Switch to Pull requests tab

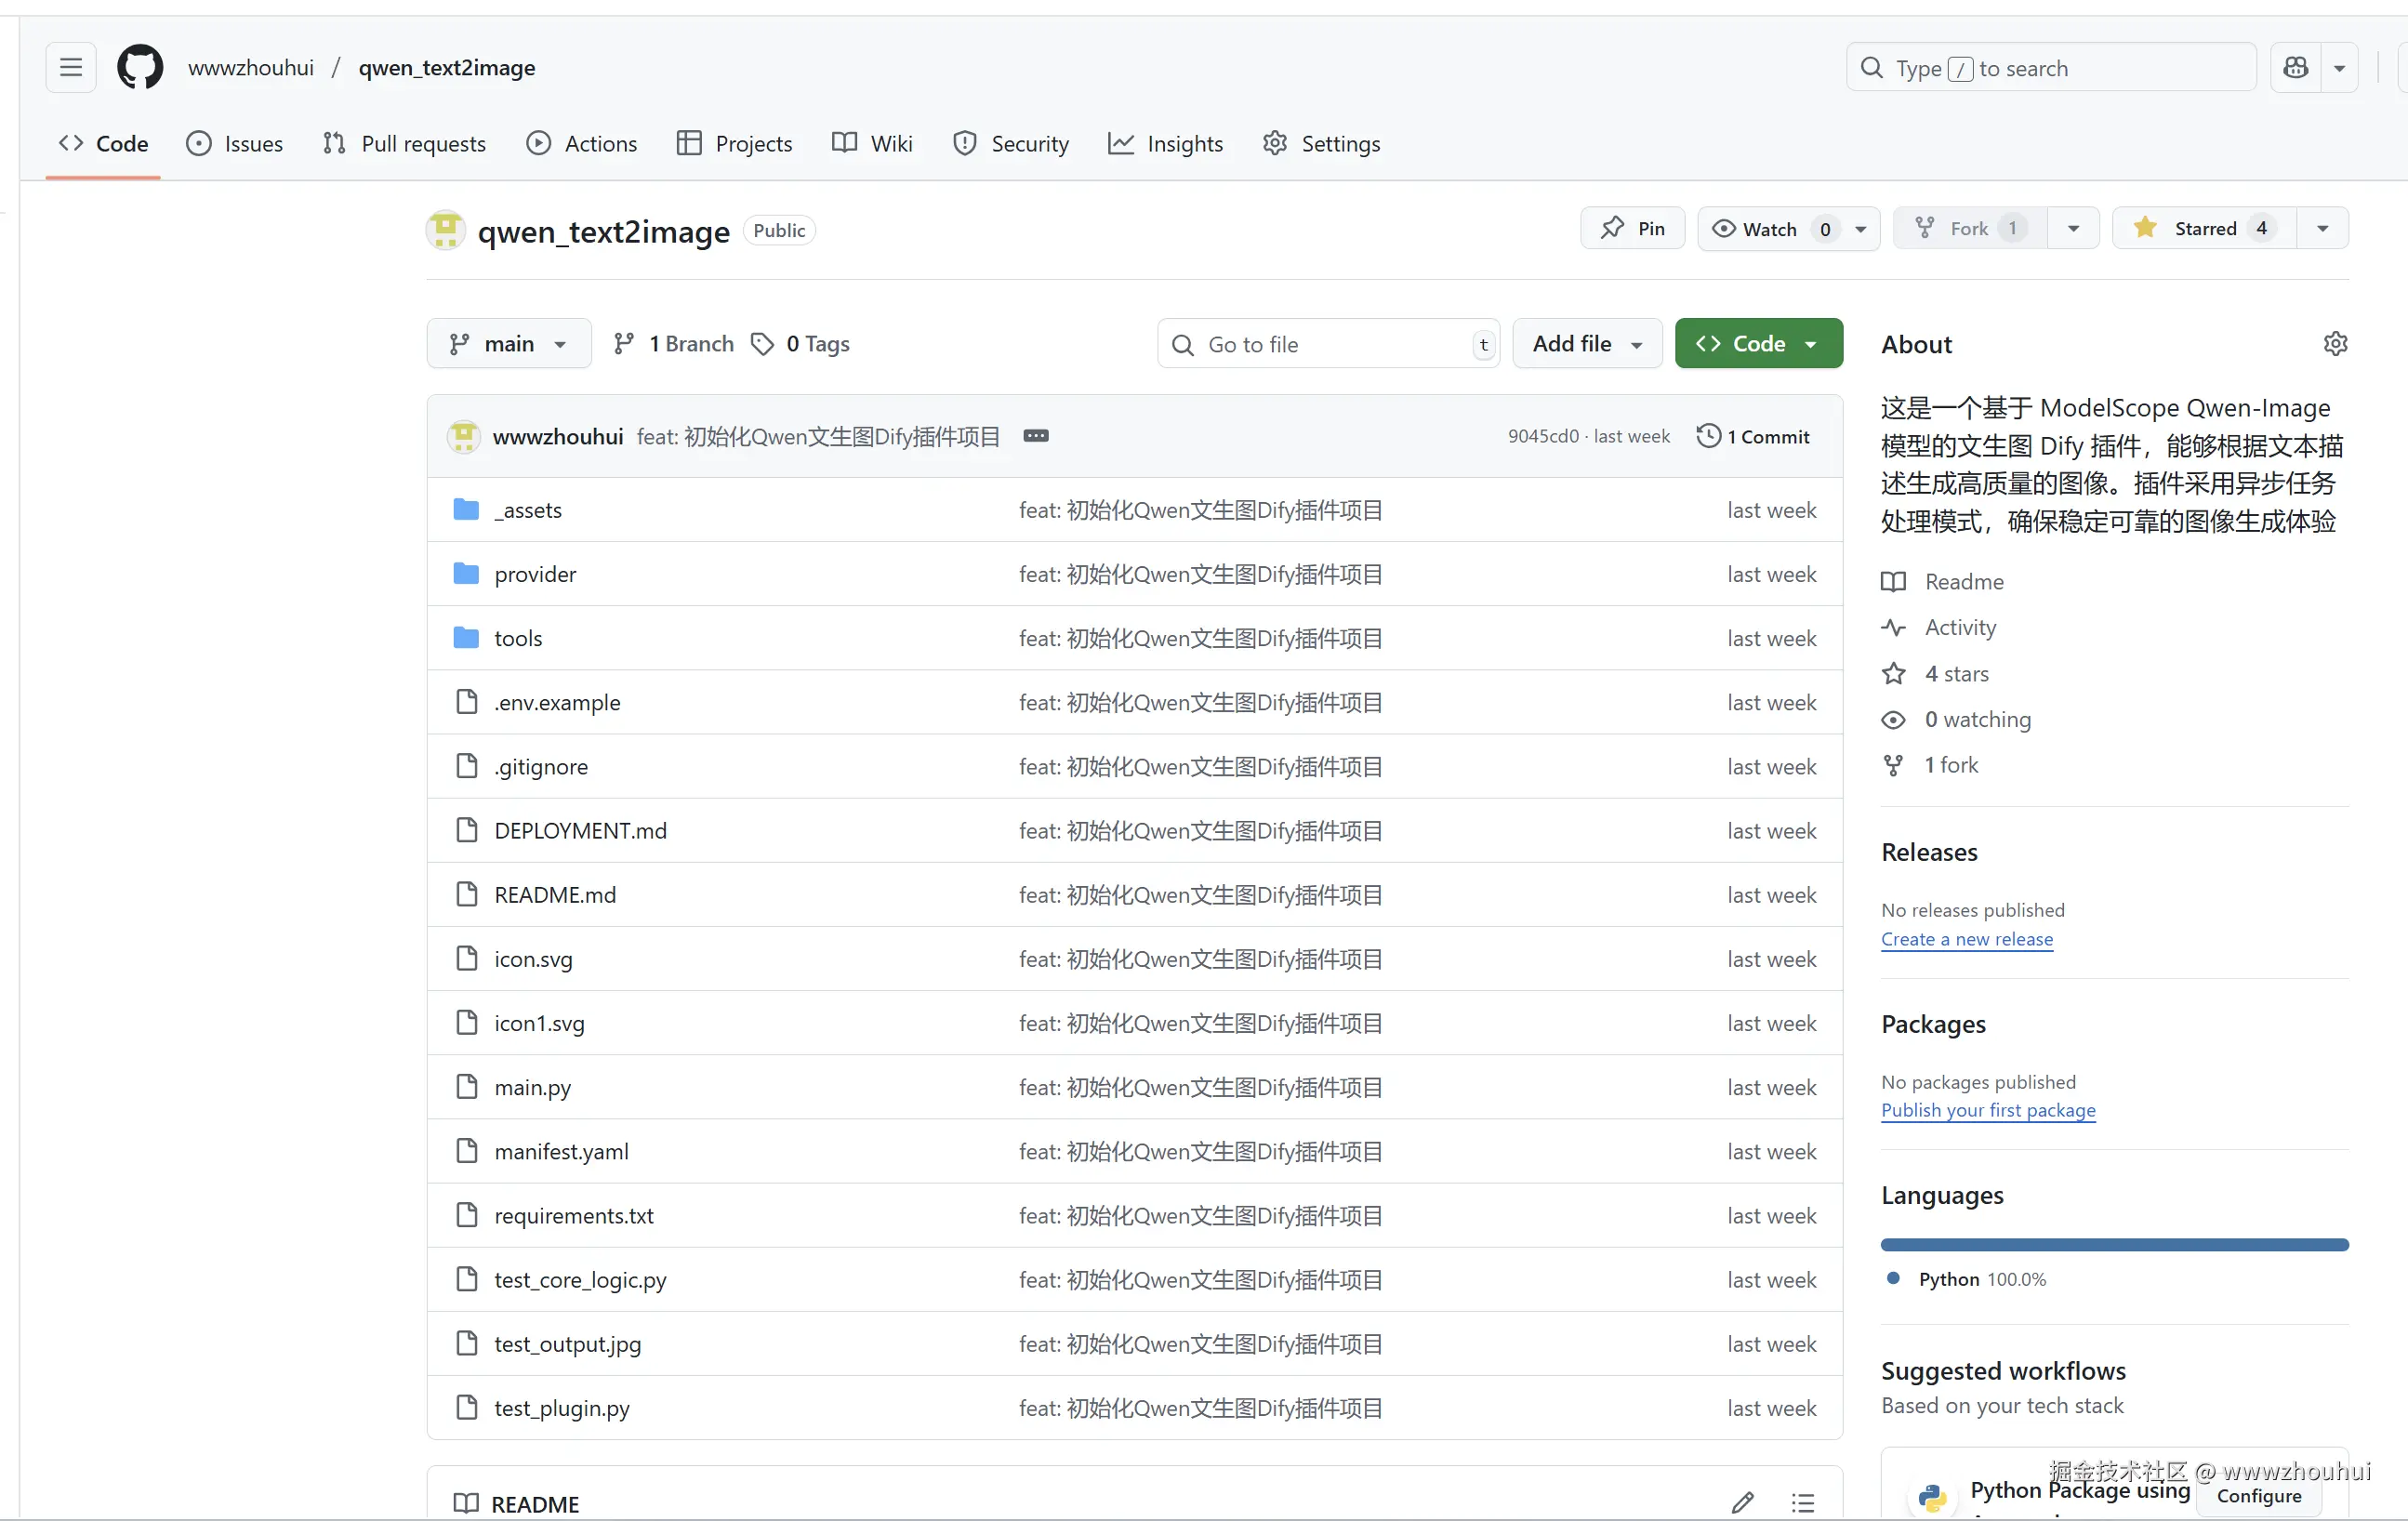click(x=404, y=144)
